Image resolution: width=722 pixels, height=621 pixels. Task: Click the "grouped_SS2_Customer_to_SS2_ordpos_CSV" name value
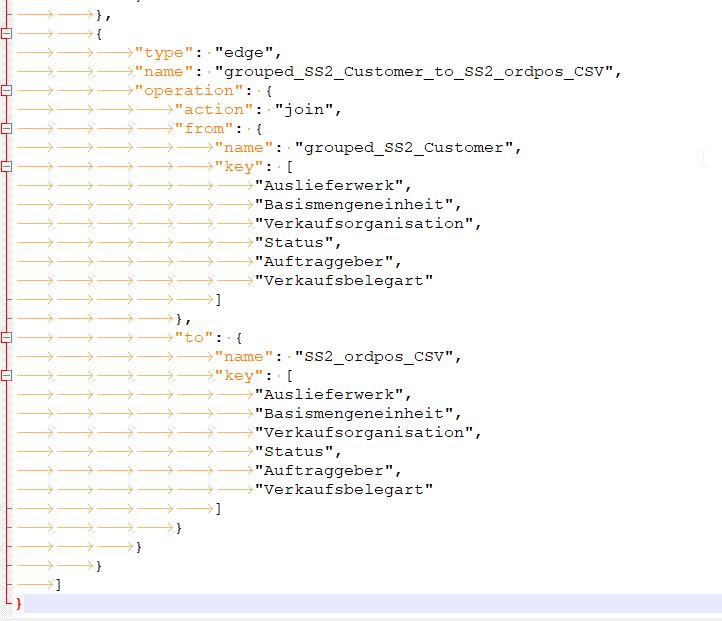coord(413,72)
